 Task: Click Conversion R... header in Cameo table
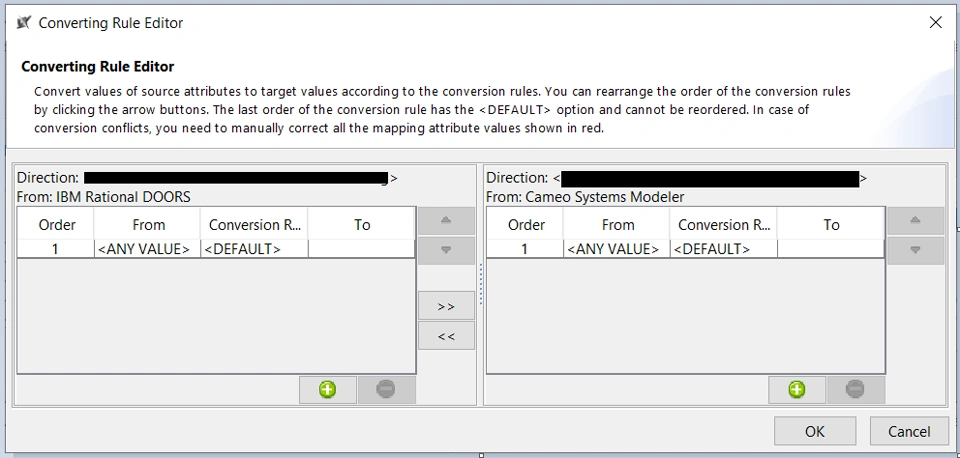click(724, 225)
